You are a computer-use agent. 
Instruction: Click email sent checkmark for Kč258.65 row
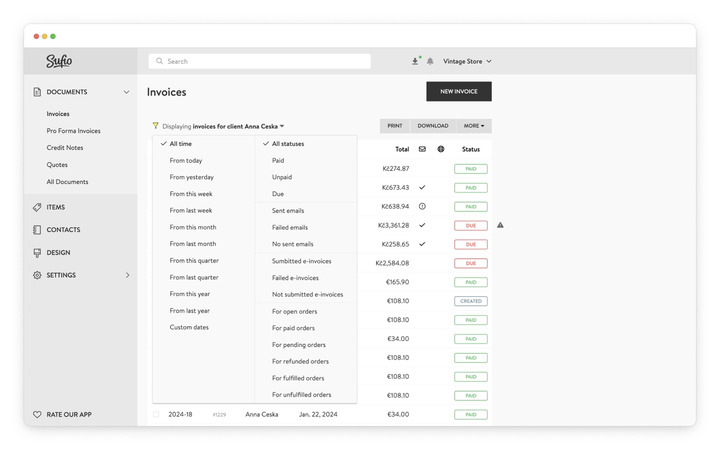422,244
